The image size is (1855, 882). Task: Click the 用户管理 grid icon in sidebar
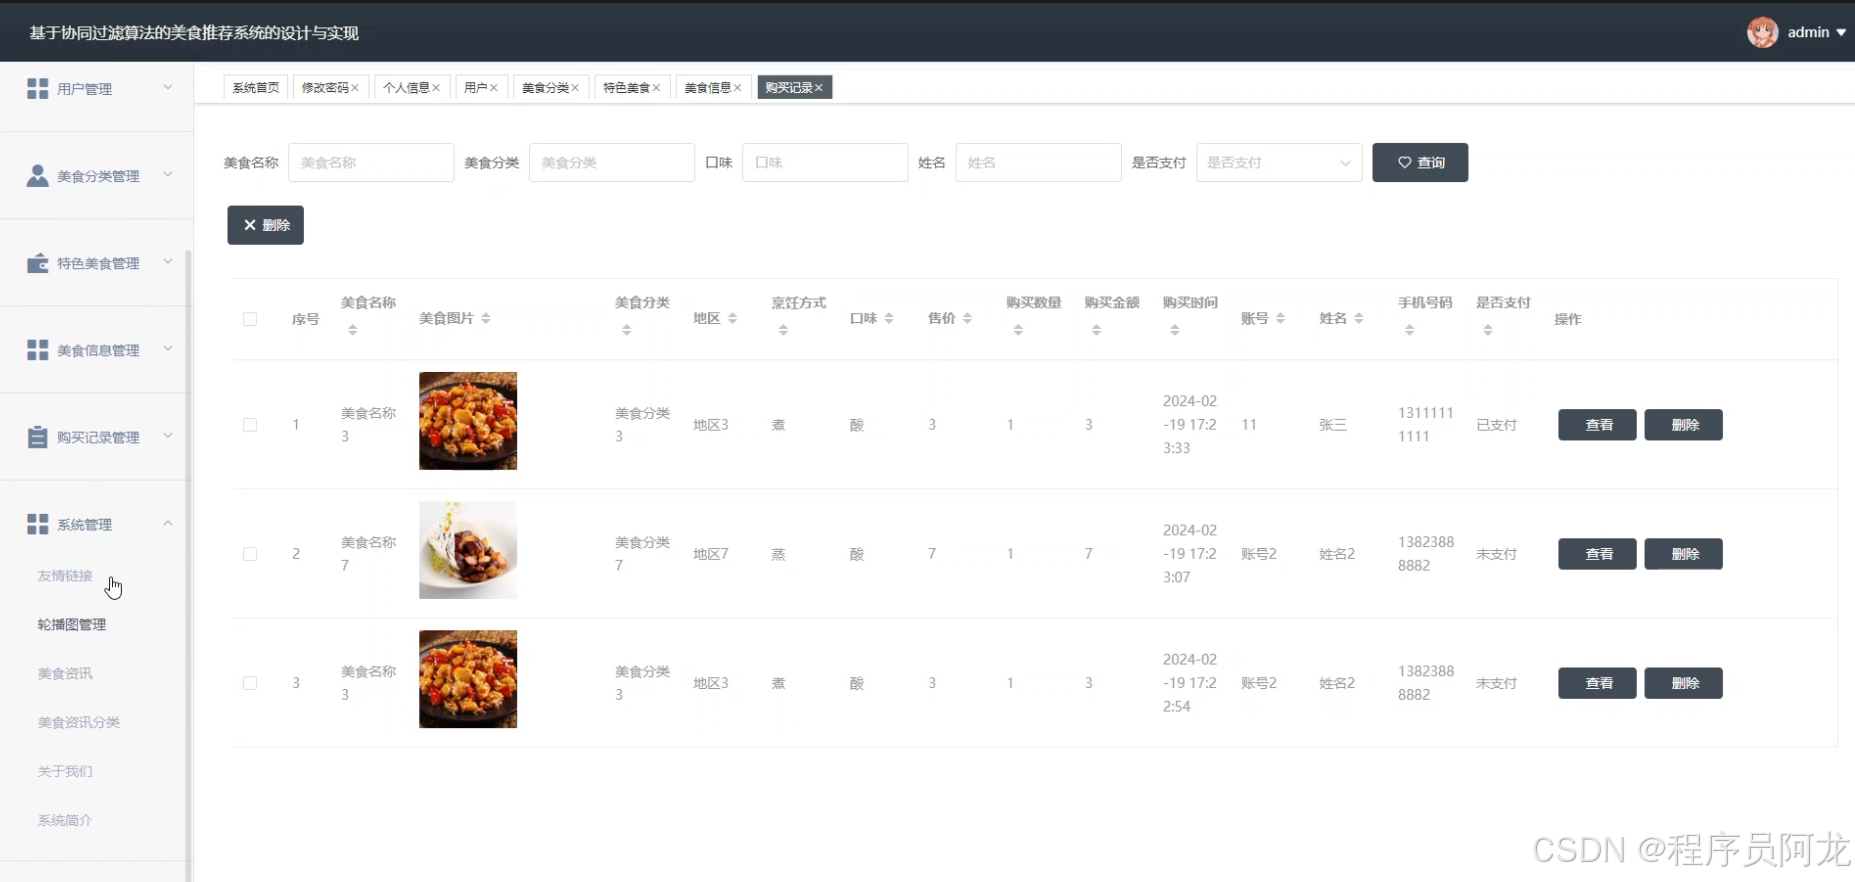coord(37,89)
